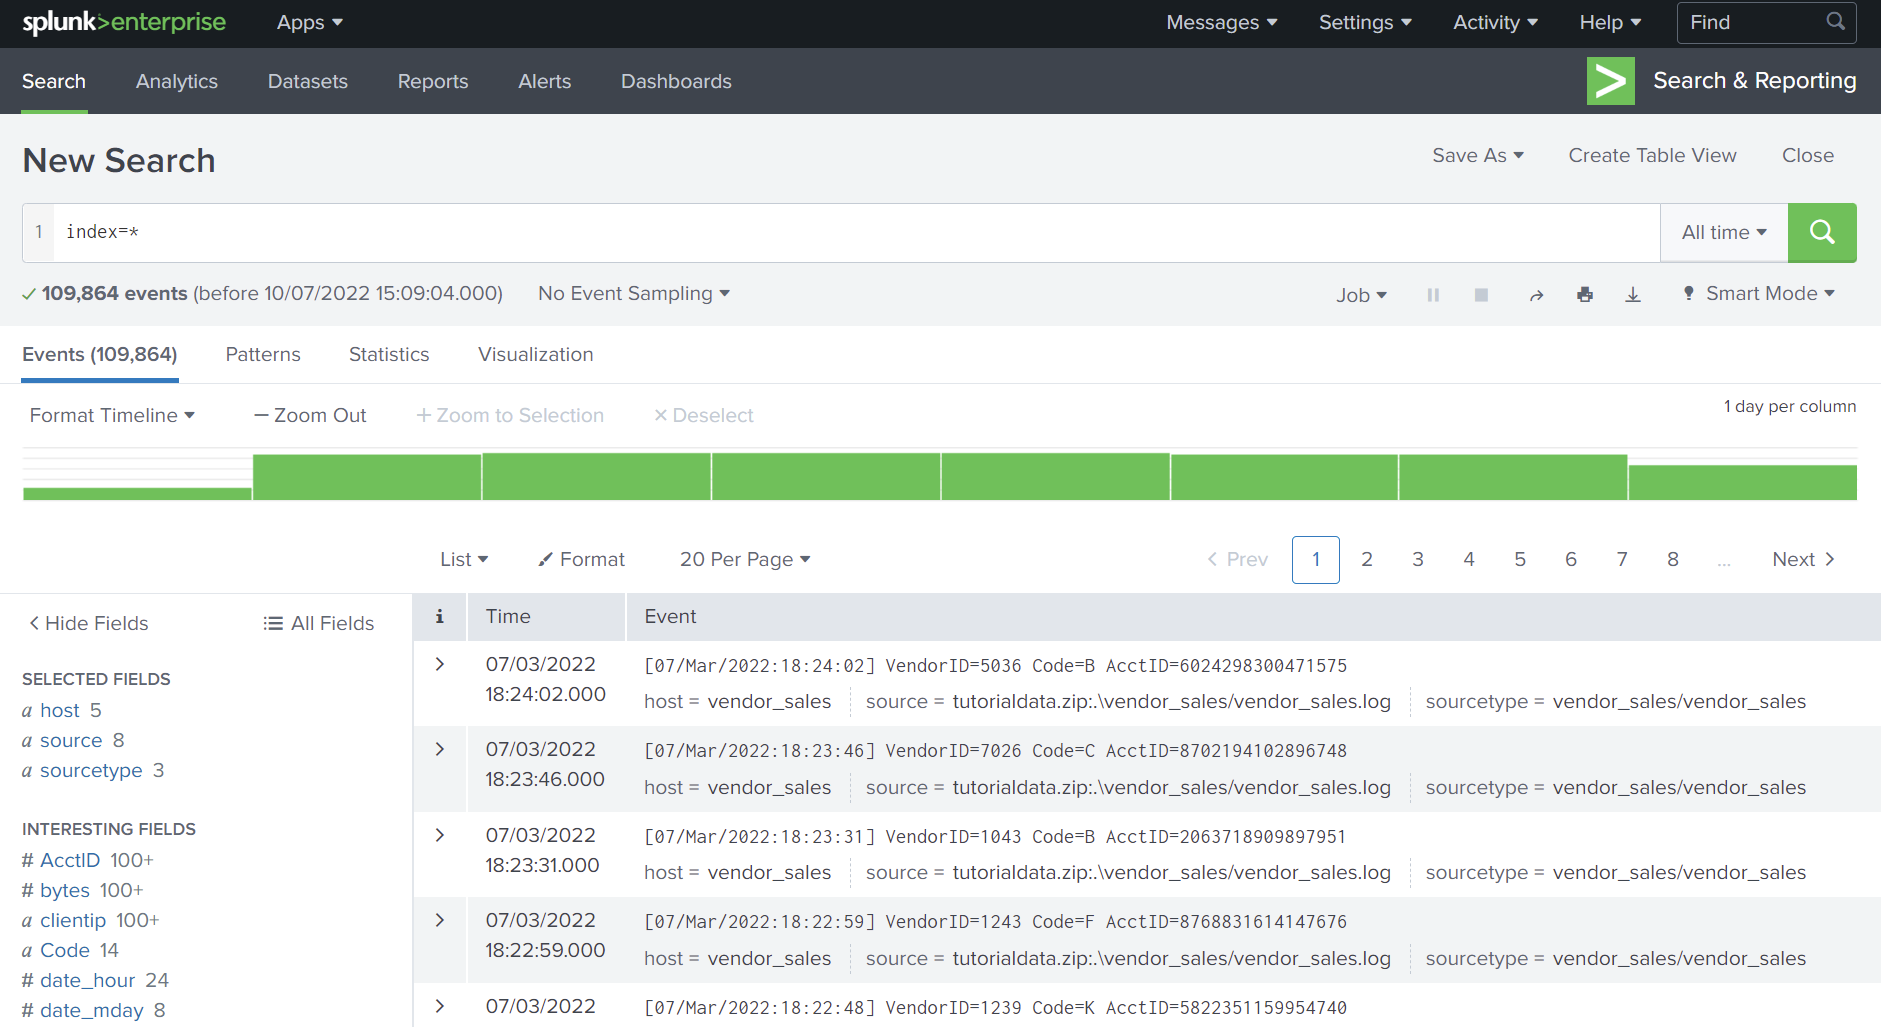Open the Search & Reporting app icon
The width and height of the screenshot is (1881, 1027).
[x=1610, y=81]
